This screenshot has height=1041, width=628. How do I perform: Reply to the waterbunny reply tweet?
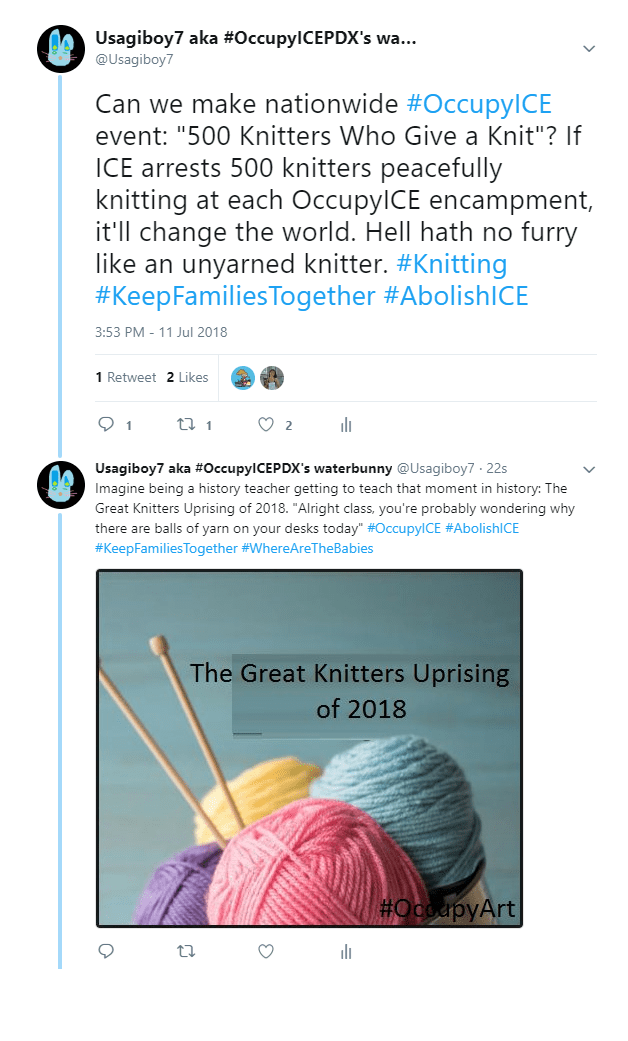pos(107,952)
